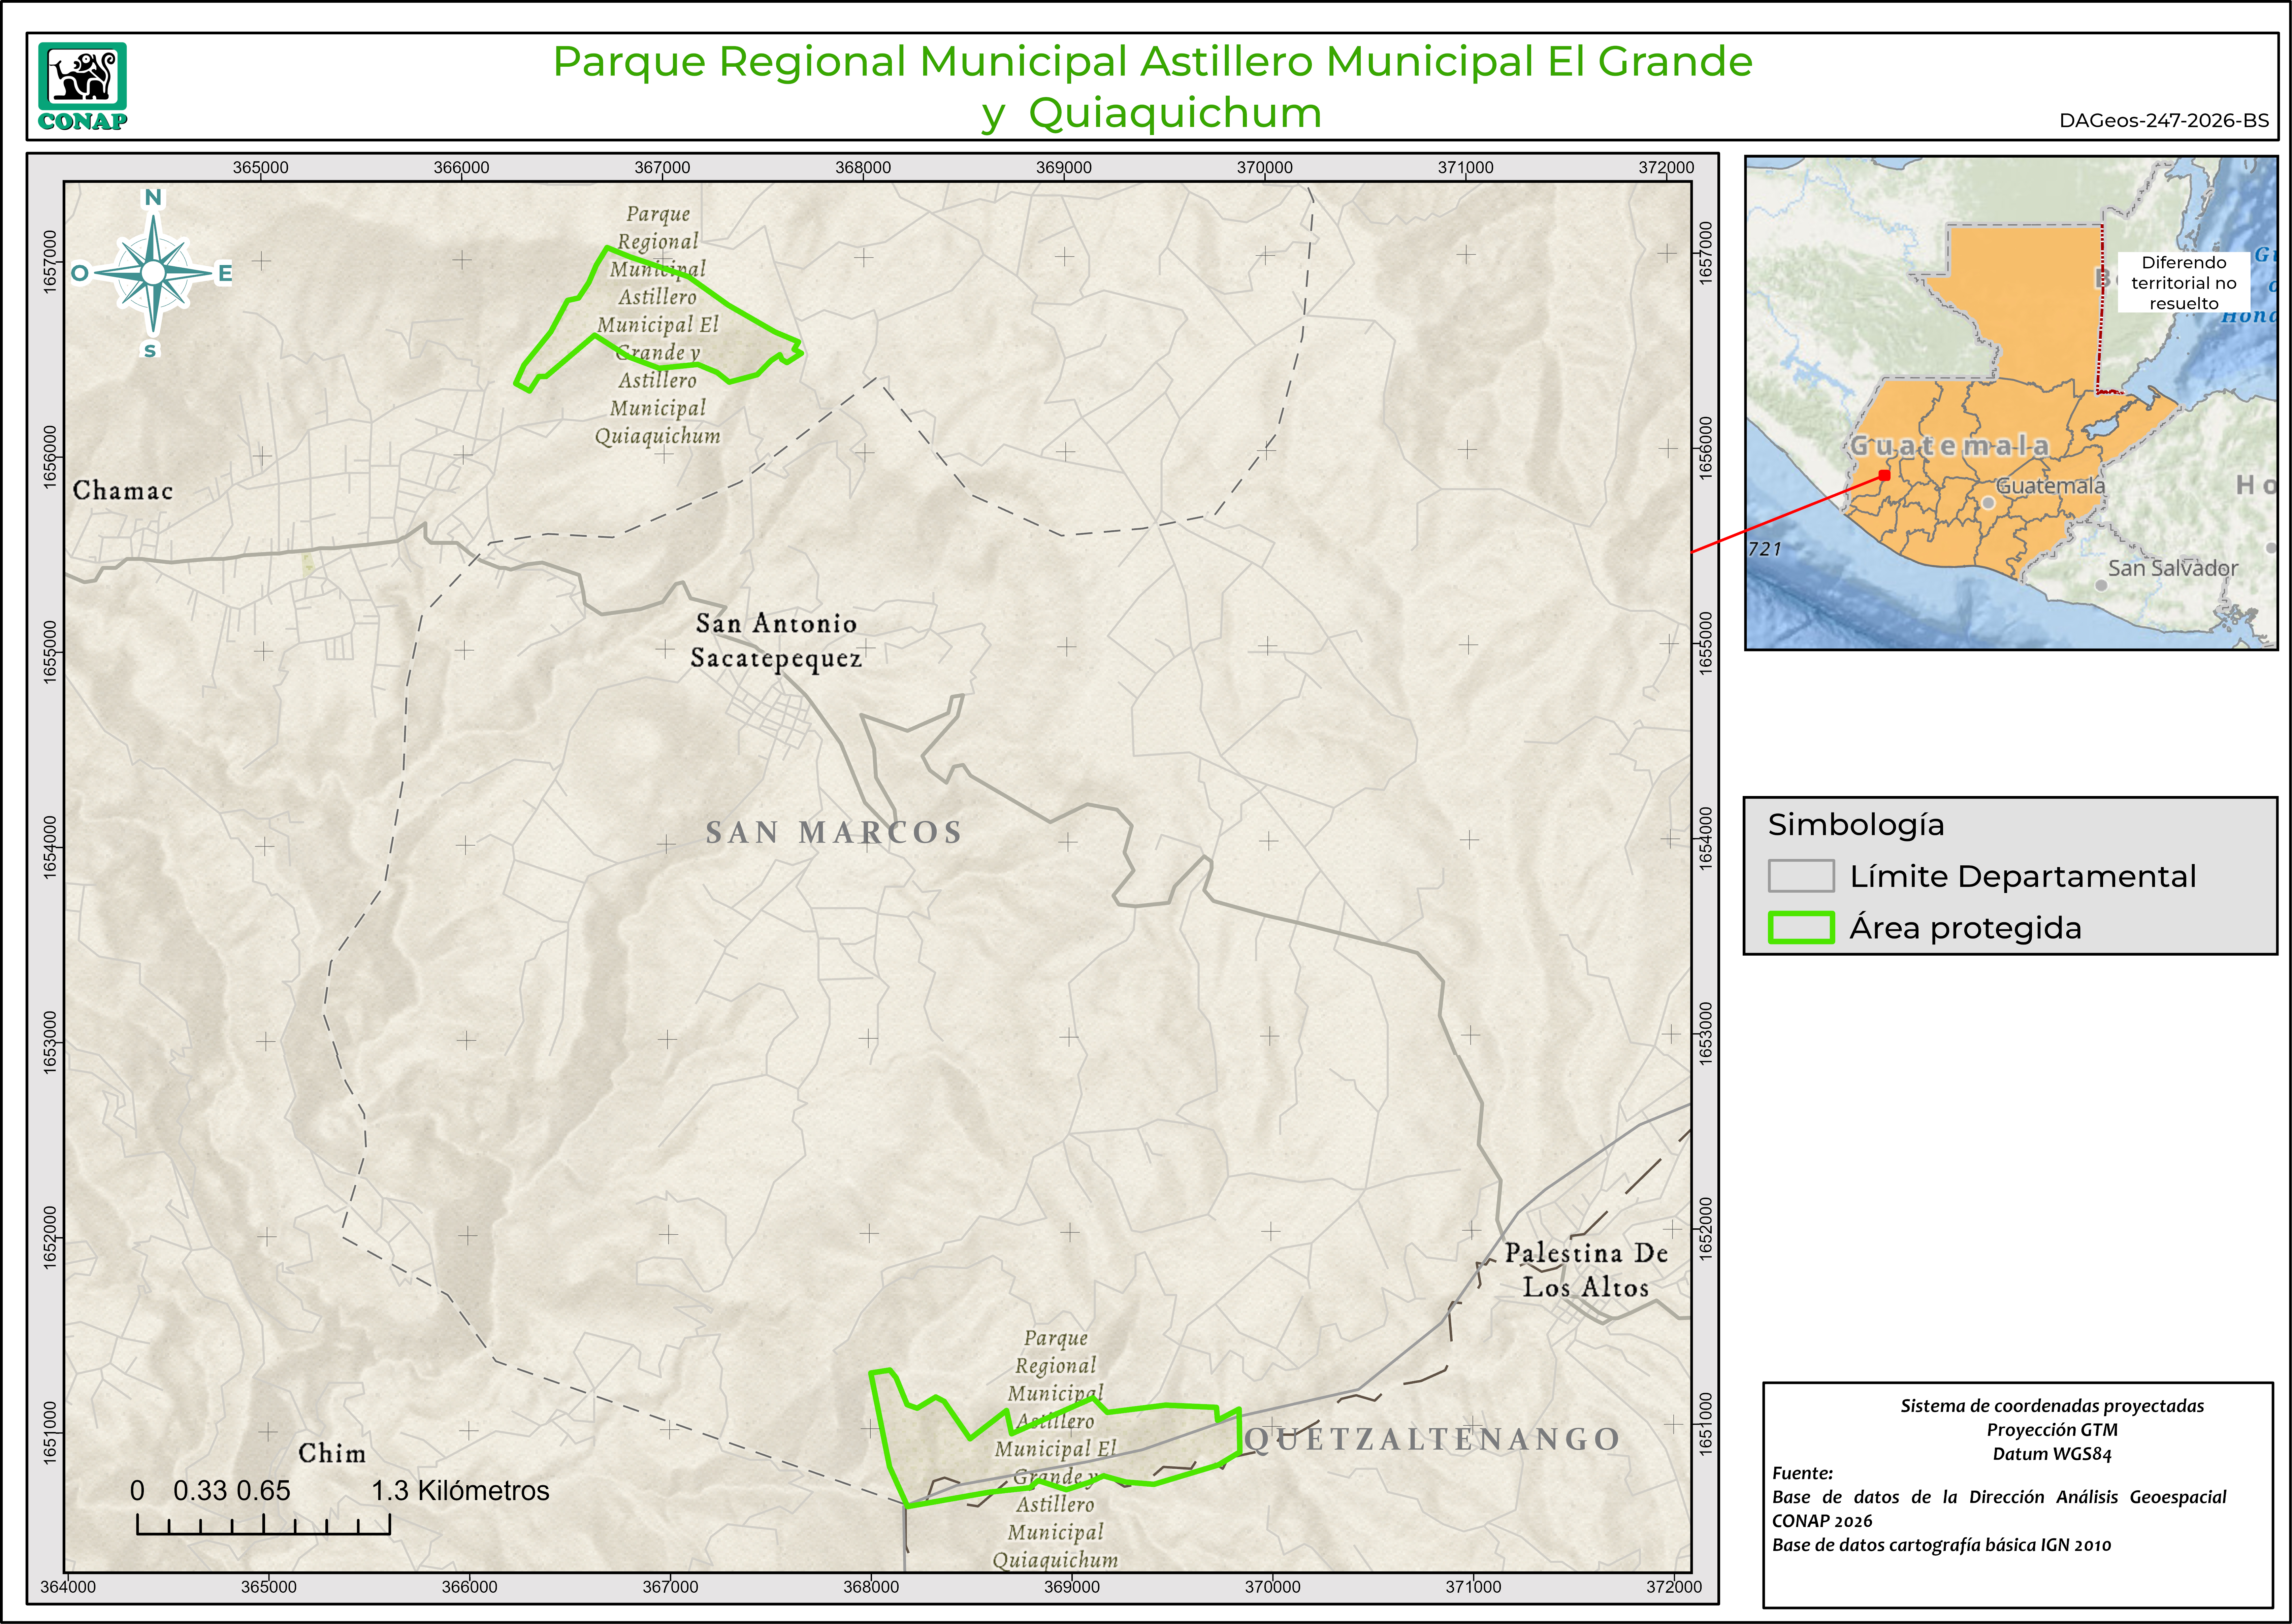Click the Proyección GTM coordinate system text
Viewport: 2292px width, 1624px height.
2052,1430
